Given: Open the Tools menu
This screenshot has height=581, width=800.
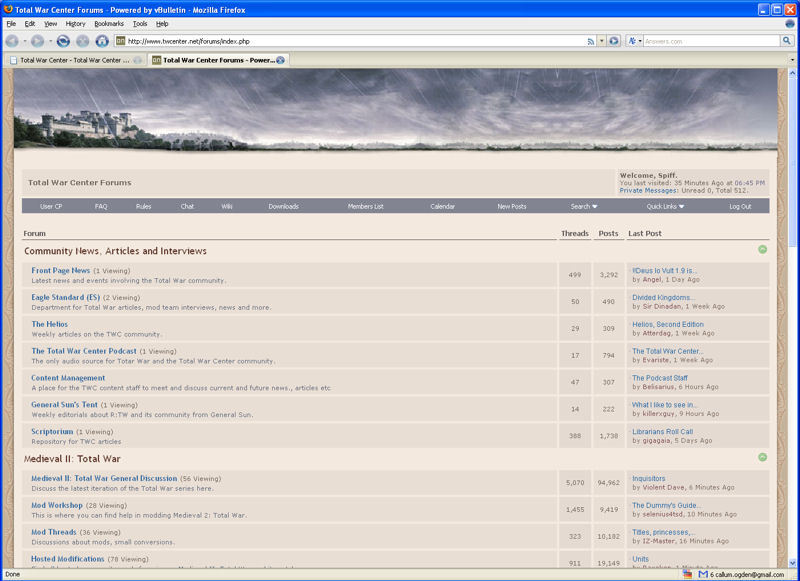Looking at the screenshot, I should tap(140, 23).
